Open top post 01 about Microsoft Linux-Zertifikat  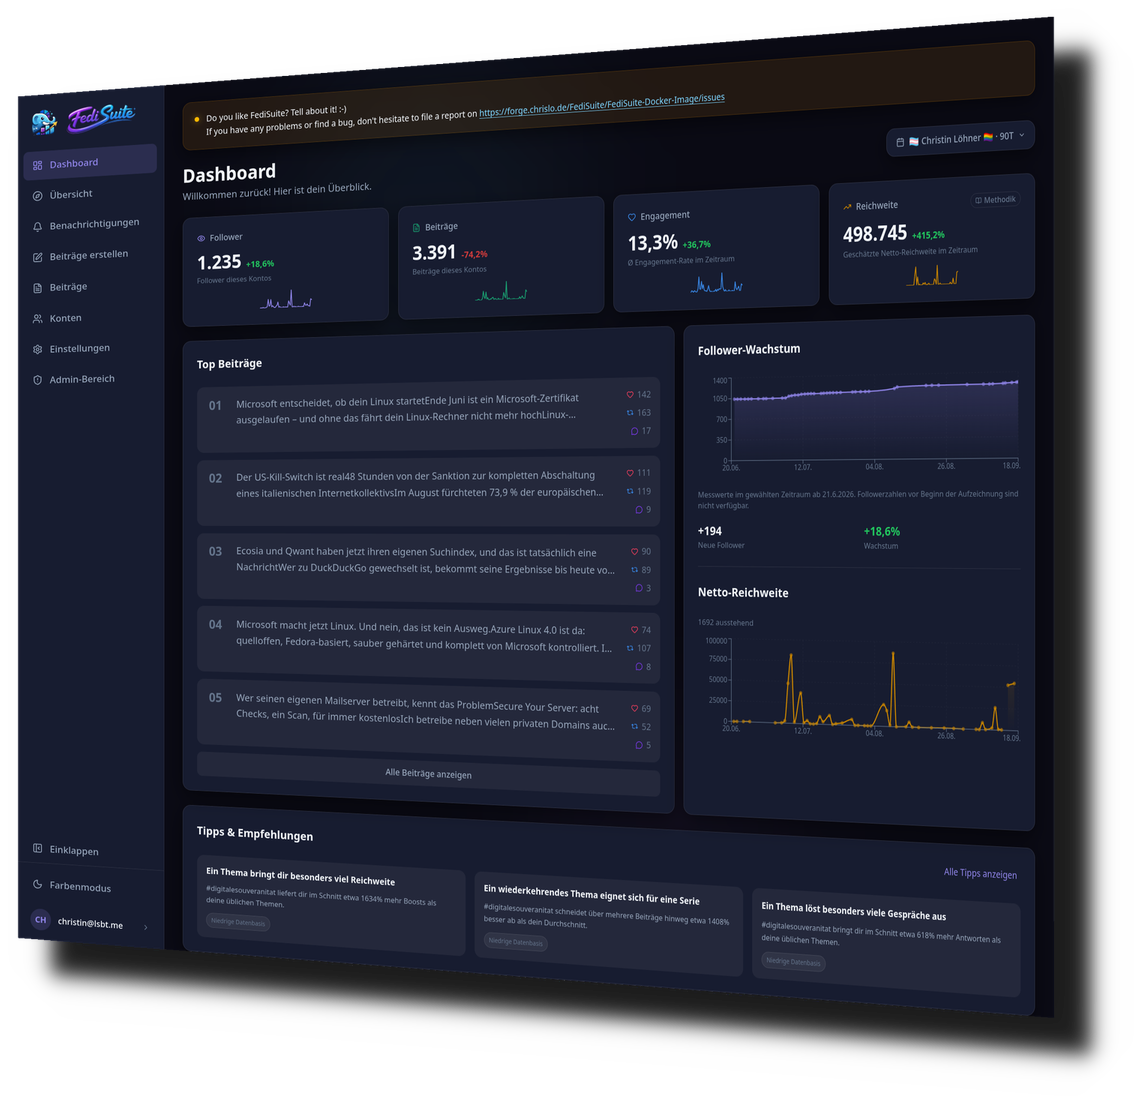(x=428, y=414)
